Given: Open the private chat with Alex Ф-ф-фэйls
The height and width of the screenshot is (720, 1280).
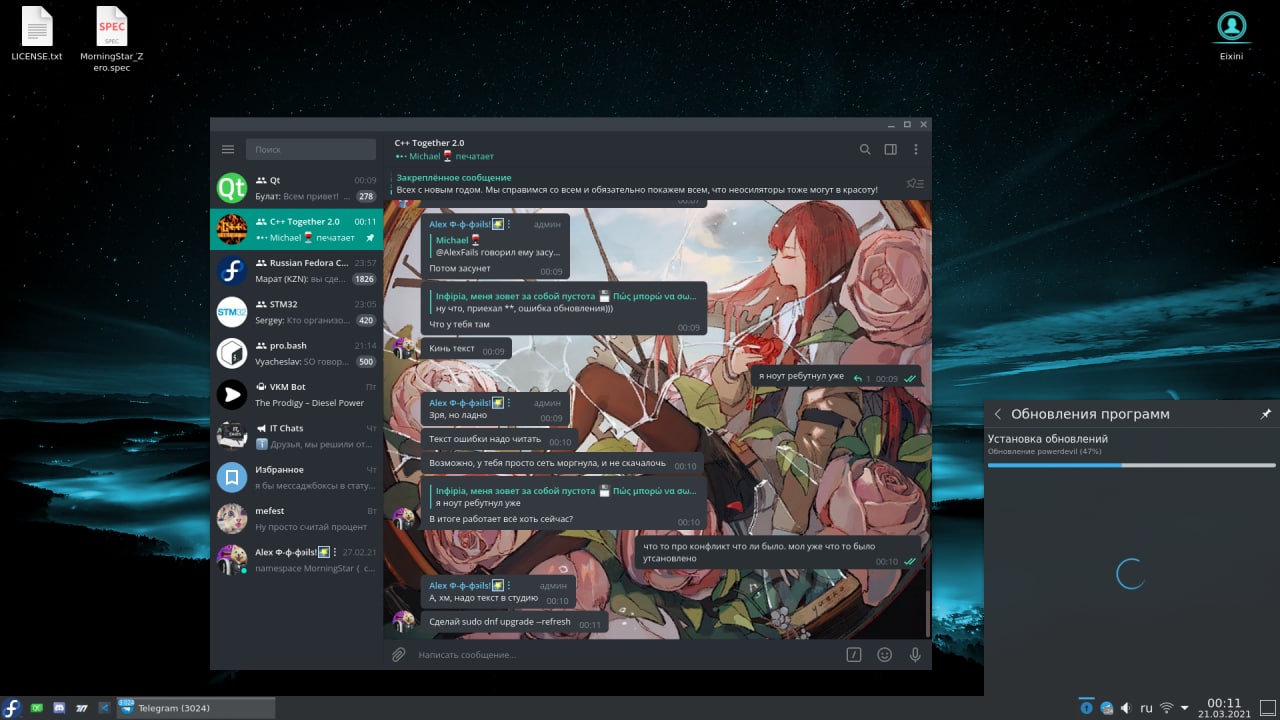Looking at the screenshot, I should tap(297, 560).
